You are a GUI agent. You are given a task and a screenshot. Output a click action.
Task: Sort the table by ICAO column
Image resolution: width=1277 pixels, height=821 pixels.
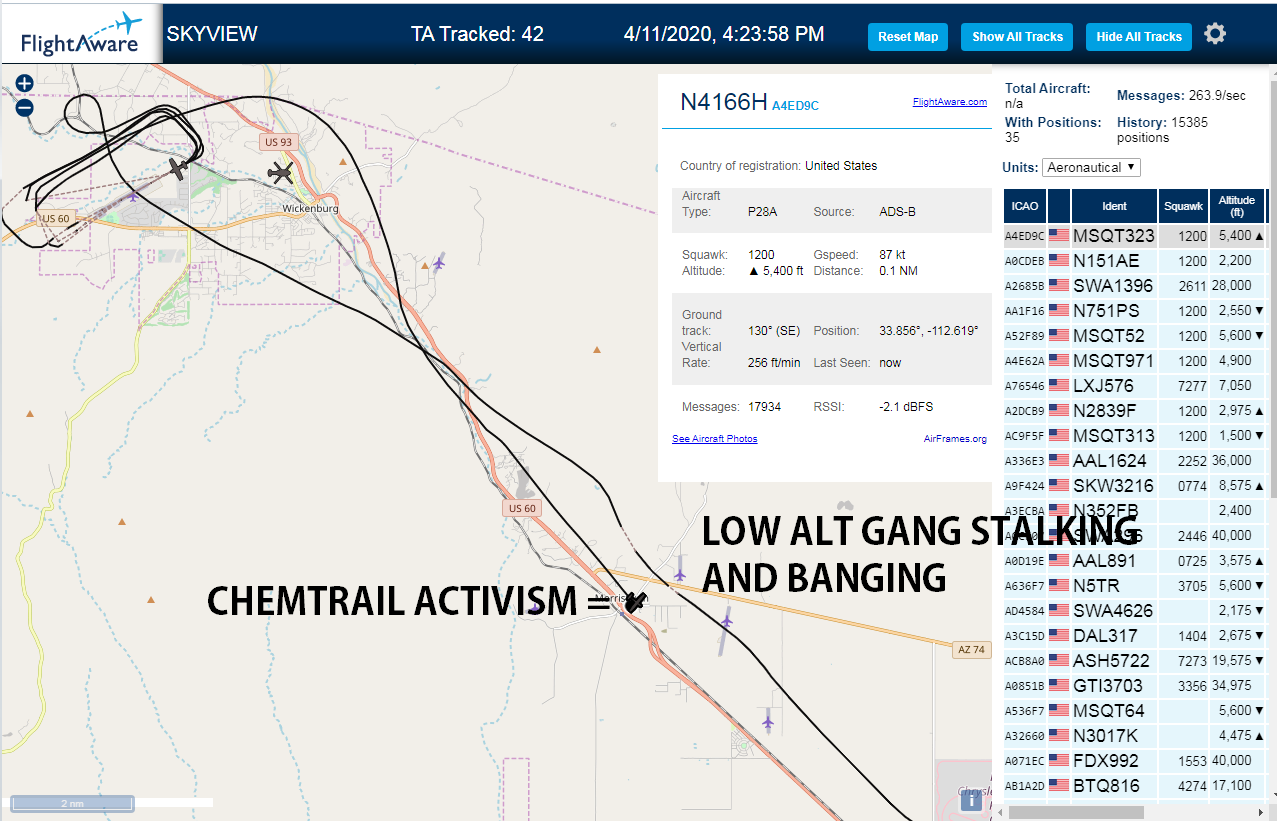1025,206
